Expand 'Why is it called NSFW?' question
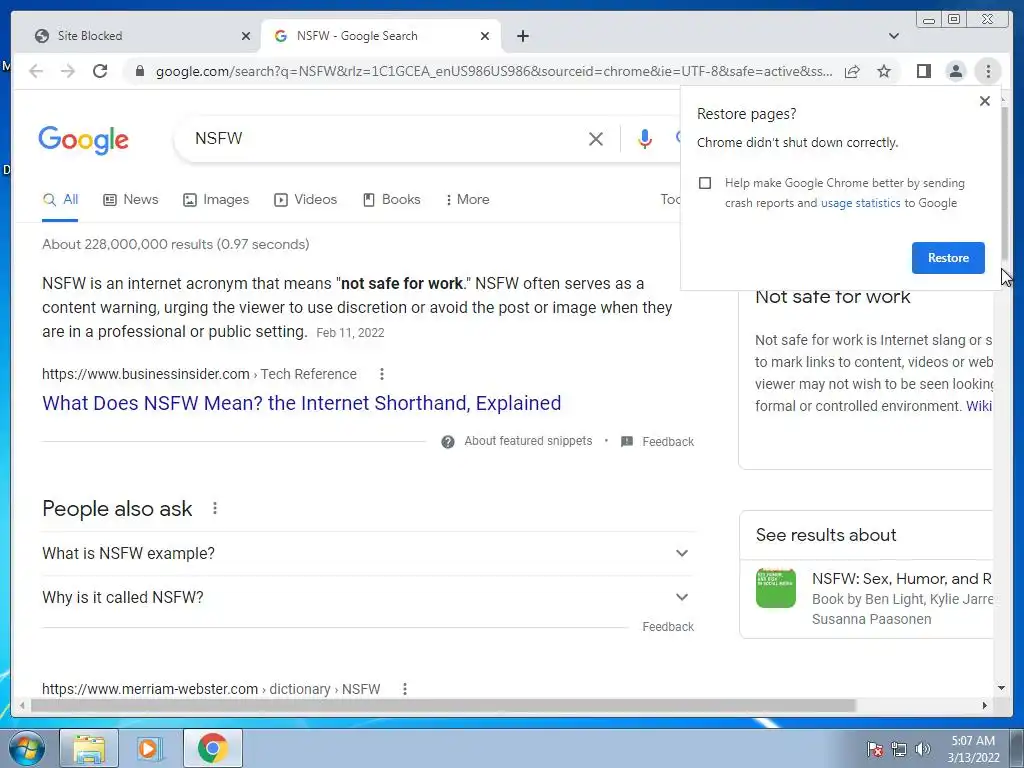This screenshot has height=768, width=1024. click(368, 597)
